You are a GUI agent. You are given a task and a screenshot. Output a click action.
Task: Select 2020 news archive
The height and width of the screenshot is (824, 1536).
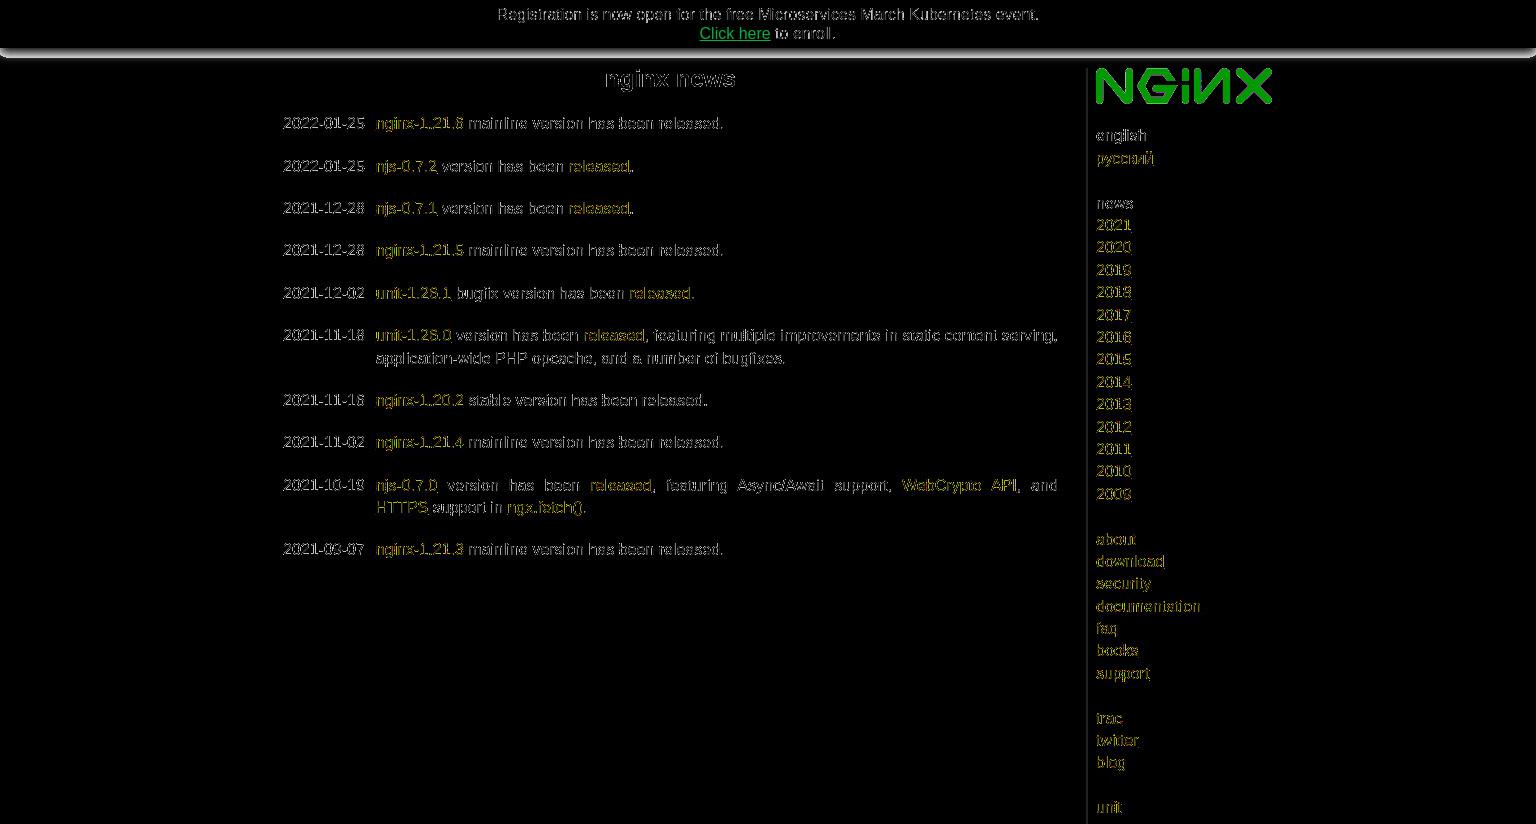coord(1114,247)
